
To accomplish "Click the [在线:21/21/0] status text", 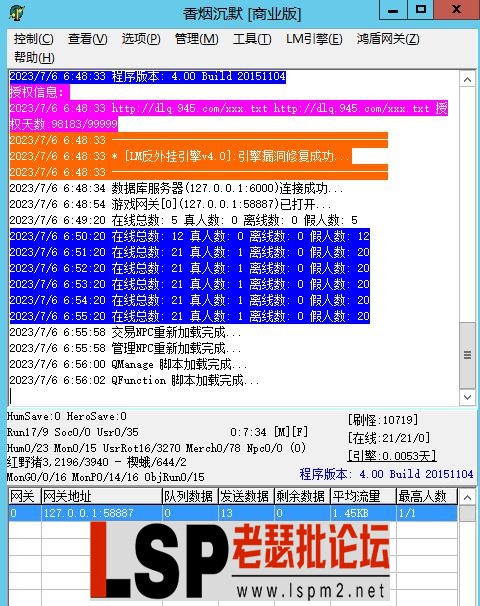I will (x=389, y=438).
